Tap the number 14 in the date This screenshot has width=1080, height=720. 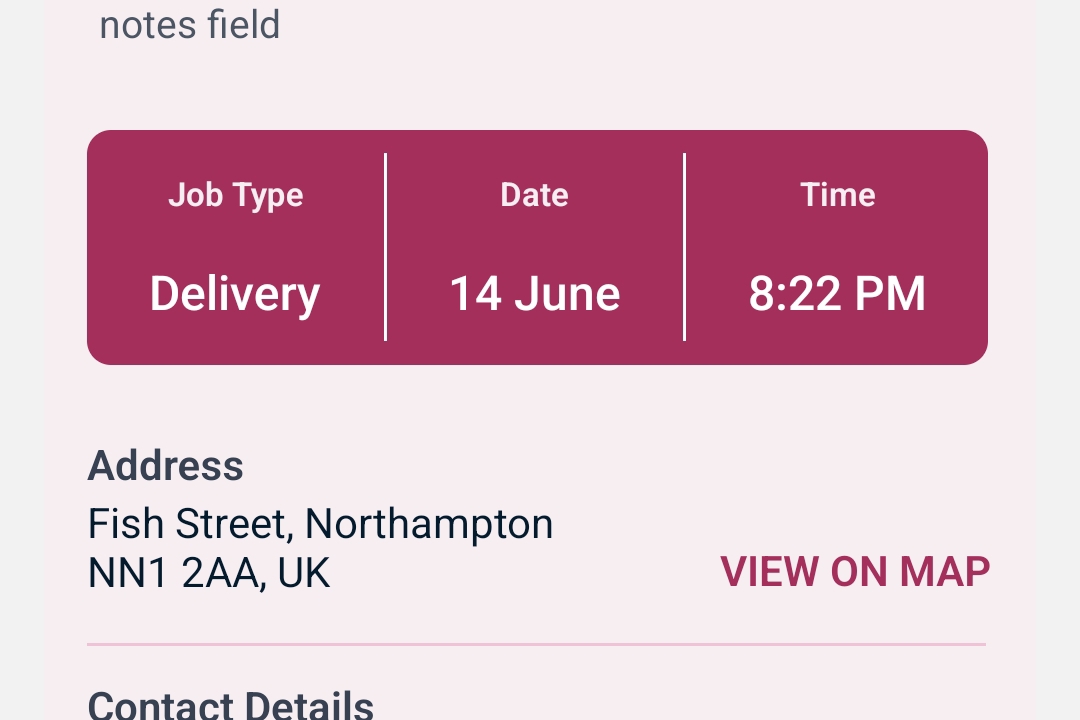(474, 294)
